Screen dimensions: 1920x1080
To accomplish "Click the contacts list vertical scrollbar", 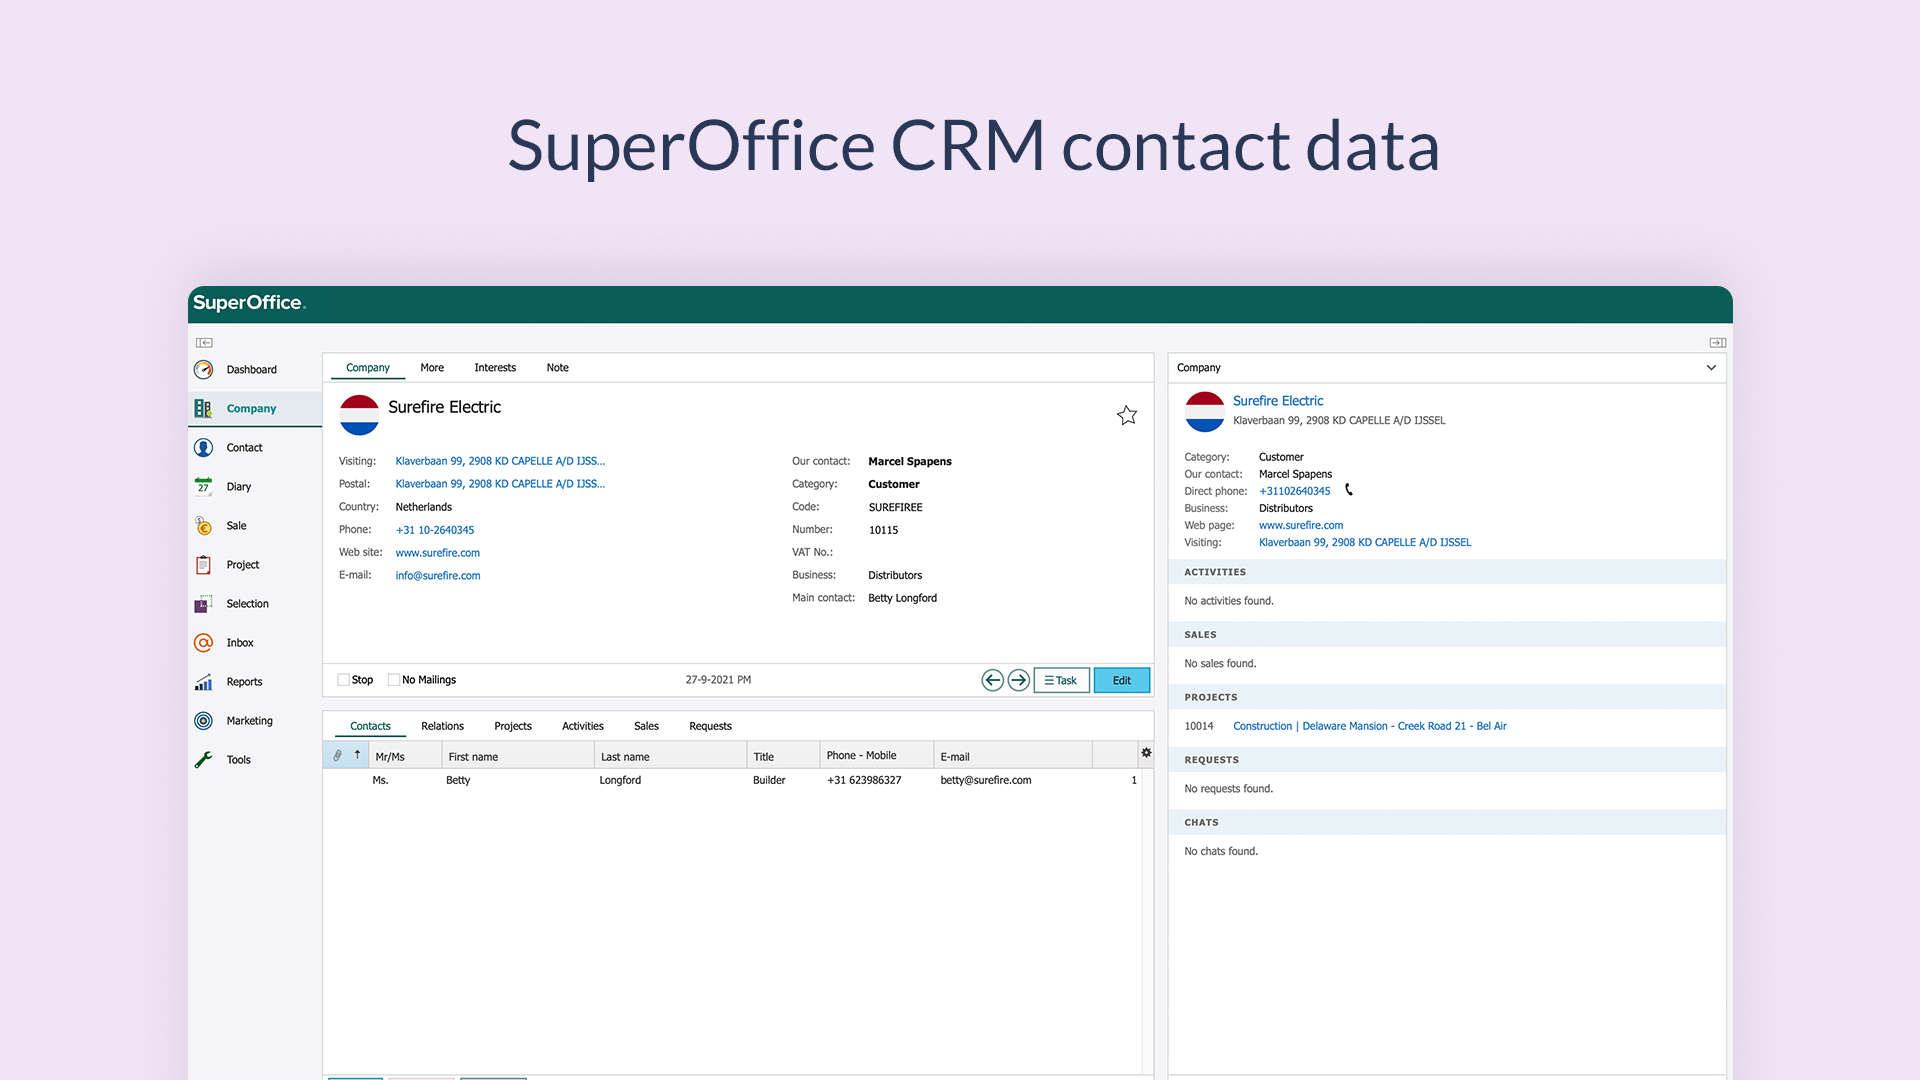I will point(1147,920).
